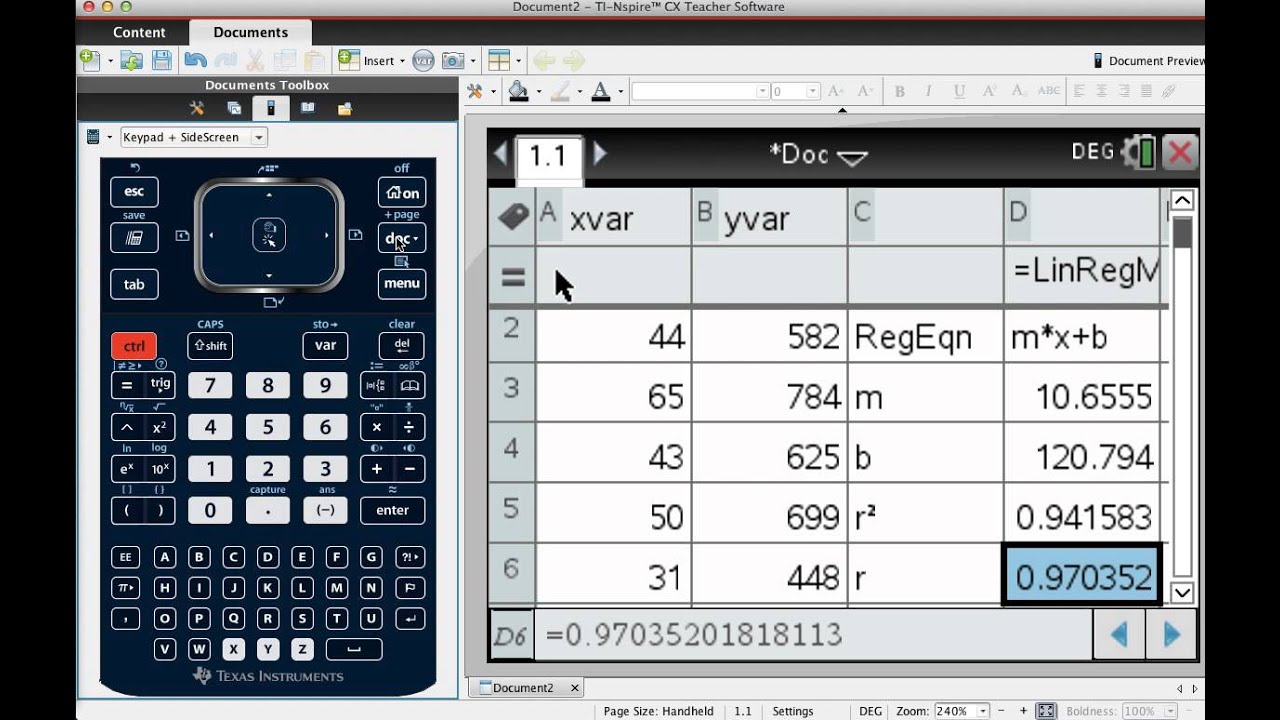The width and height of the screenshot is (1280, 720).
Task: Open the text color A tool
Action: click(601, 91)
